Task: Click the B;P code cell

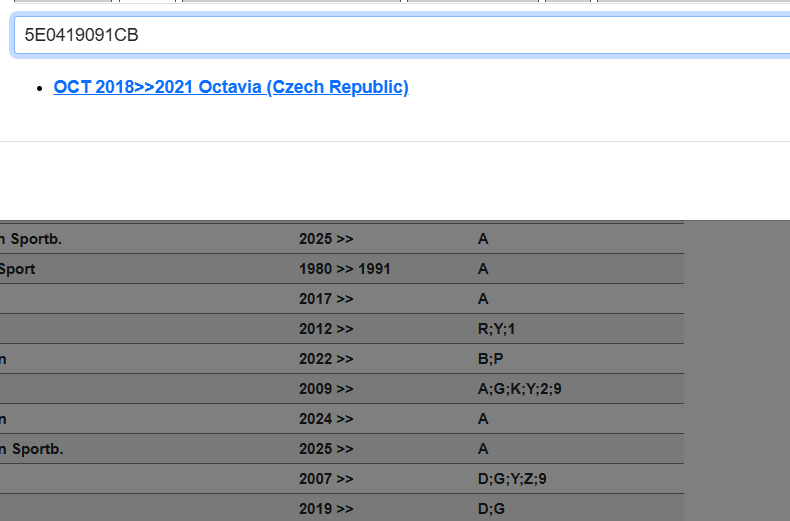Action: 490,359
